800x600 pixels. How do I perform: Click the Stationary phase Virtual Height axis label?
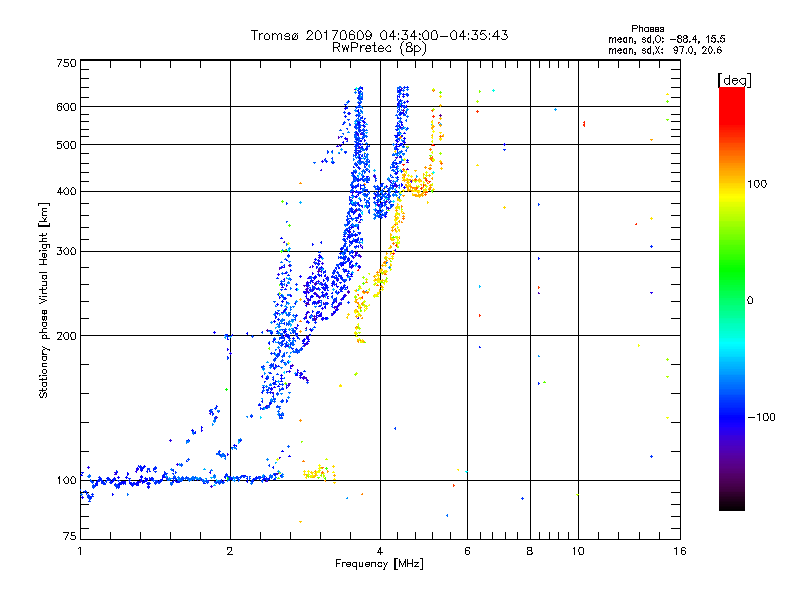[x=43, y=300]
